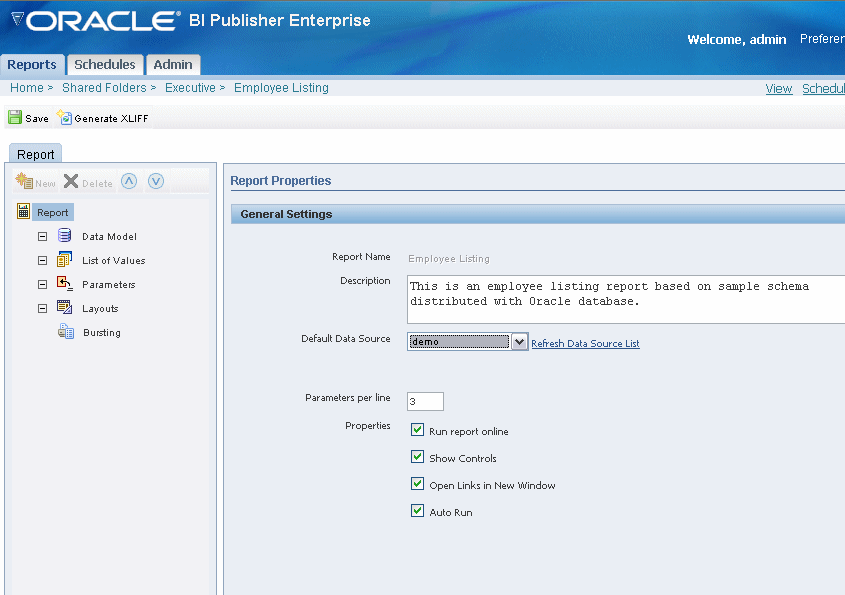Select Layouts tree item label
The width and height of the screenshot is (845, 595).
[100, 309]
